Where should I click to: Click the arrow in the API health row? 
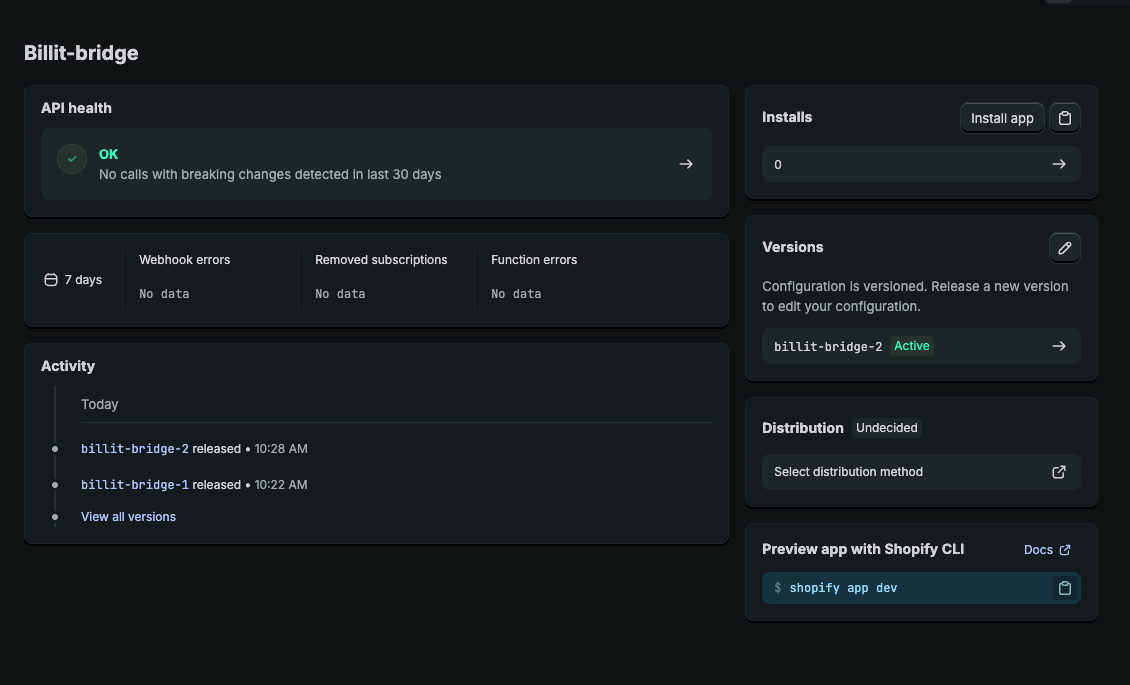pyautogui.click(x=686, y=164)
